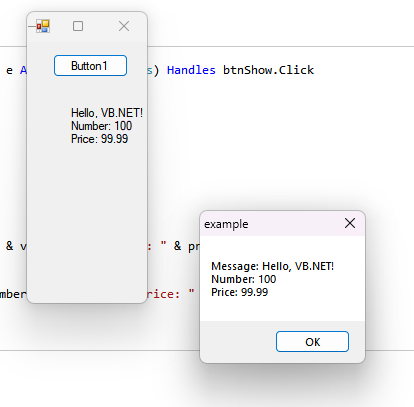Close the small form window
Viewport: 414px width, 407px height.
tap(124, 26)
